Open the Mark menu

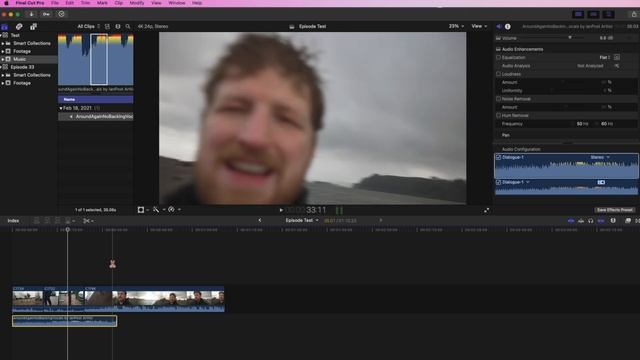click(x=102, y=3)
